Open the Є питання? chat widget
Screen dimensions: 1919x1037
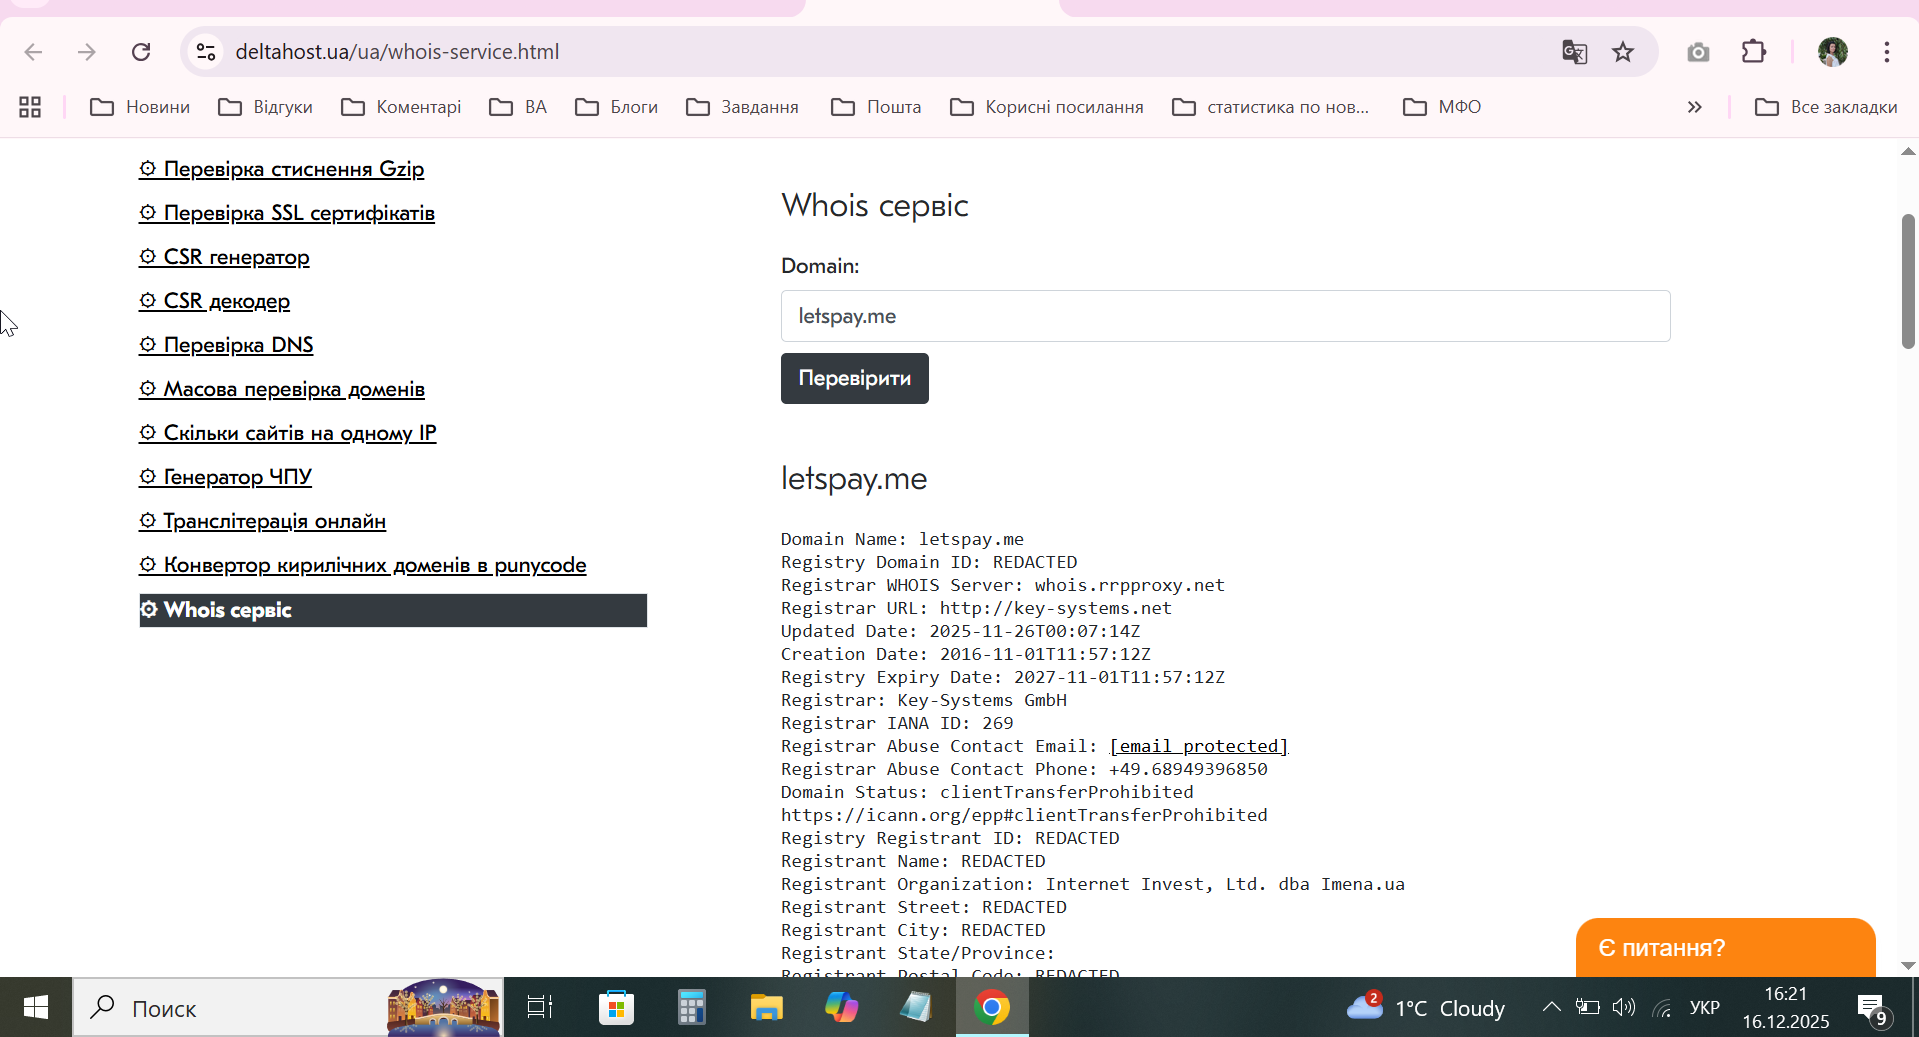click(x=1725, y=947)
